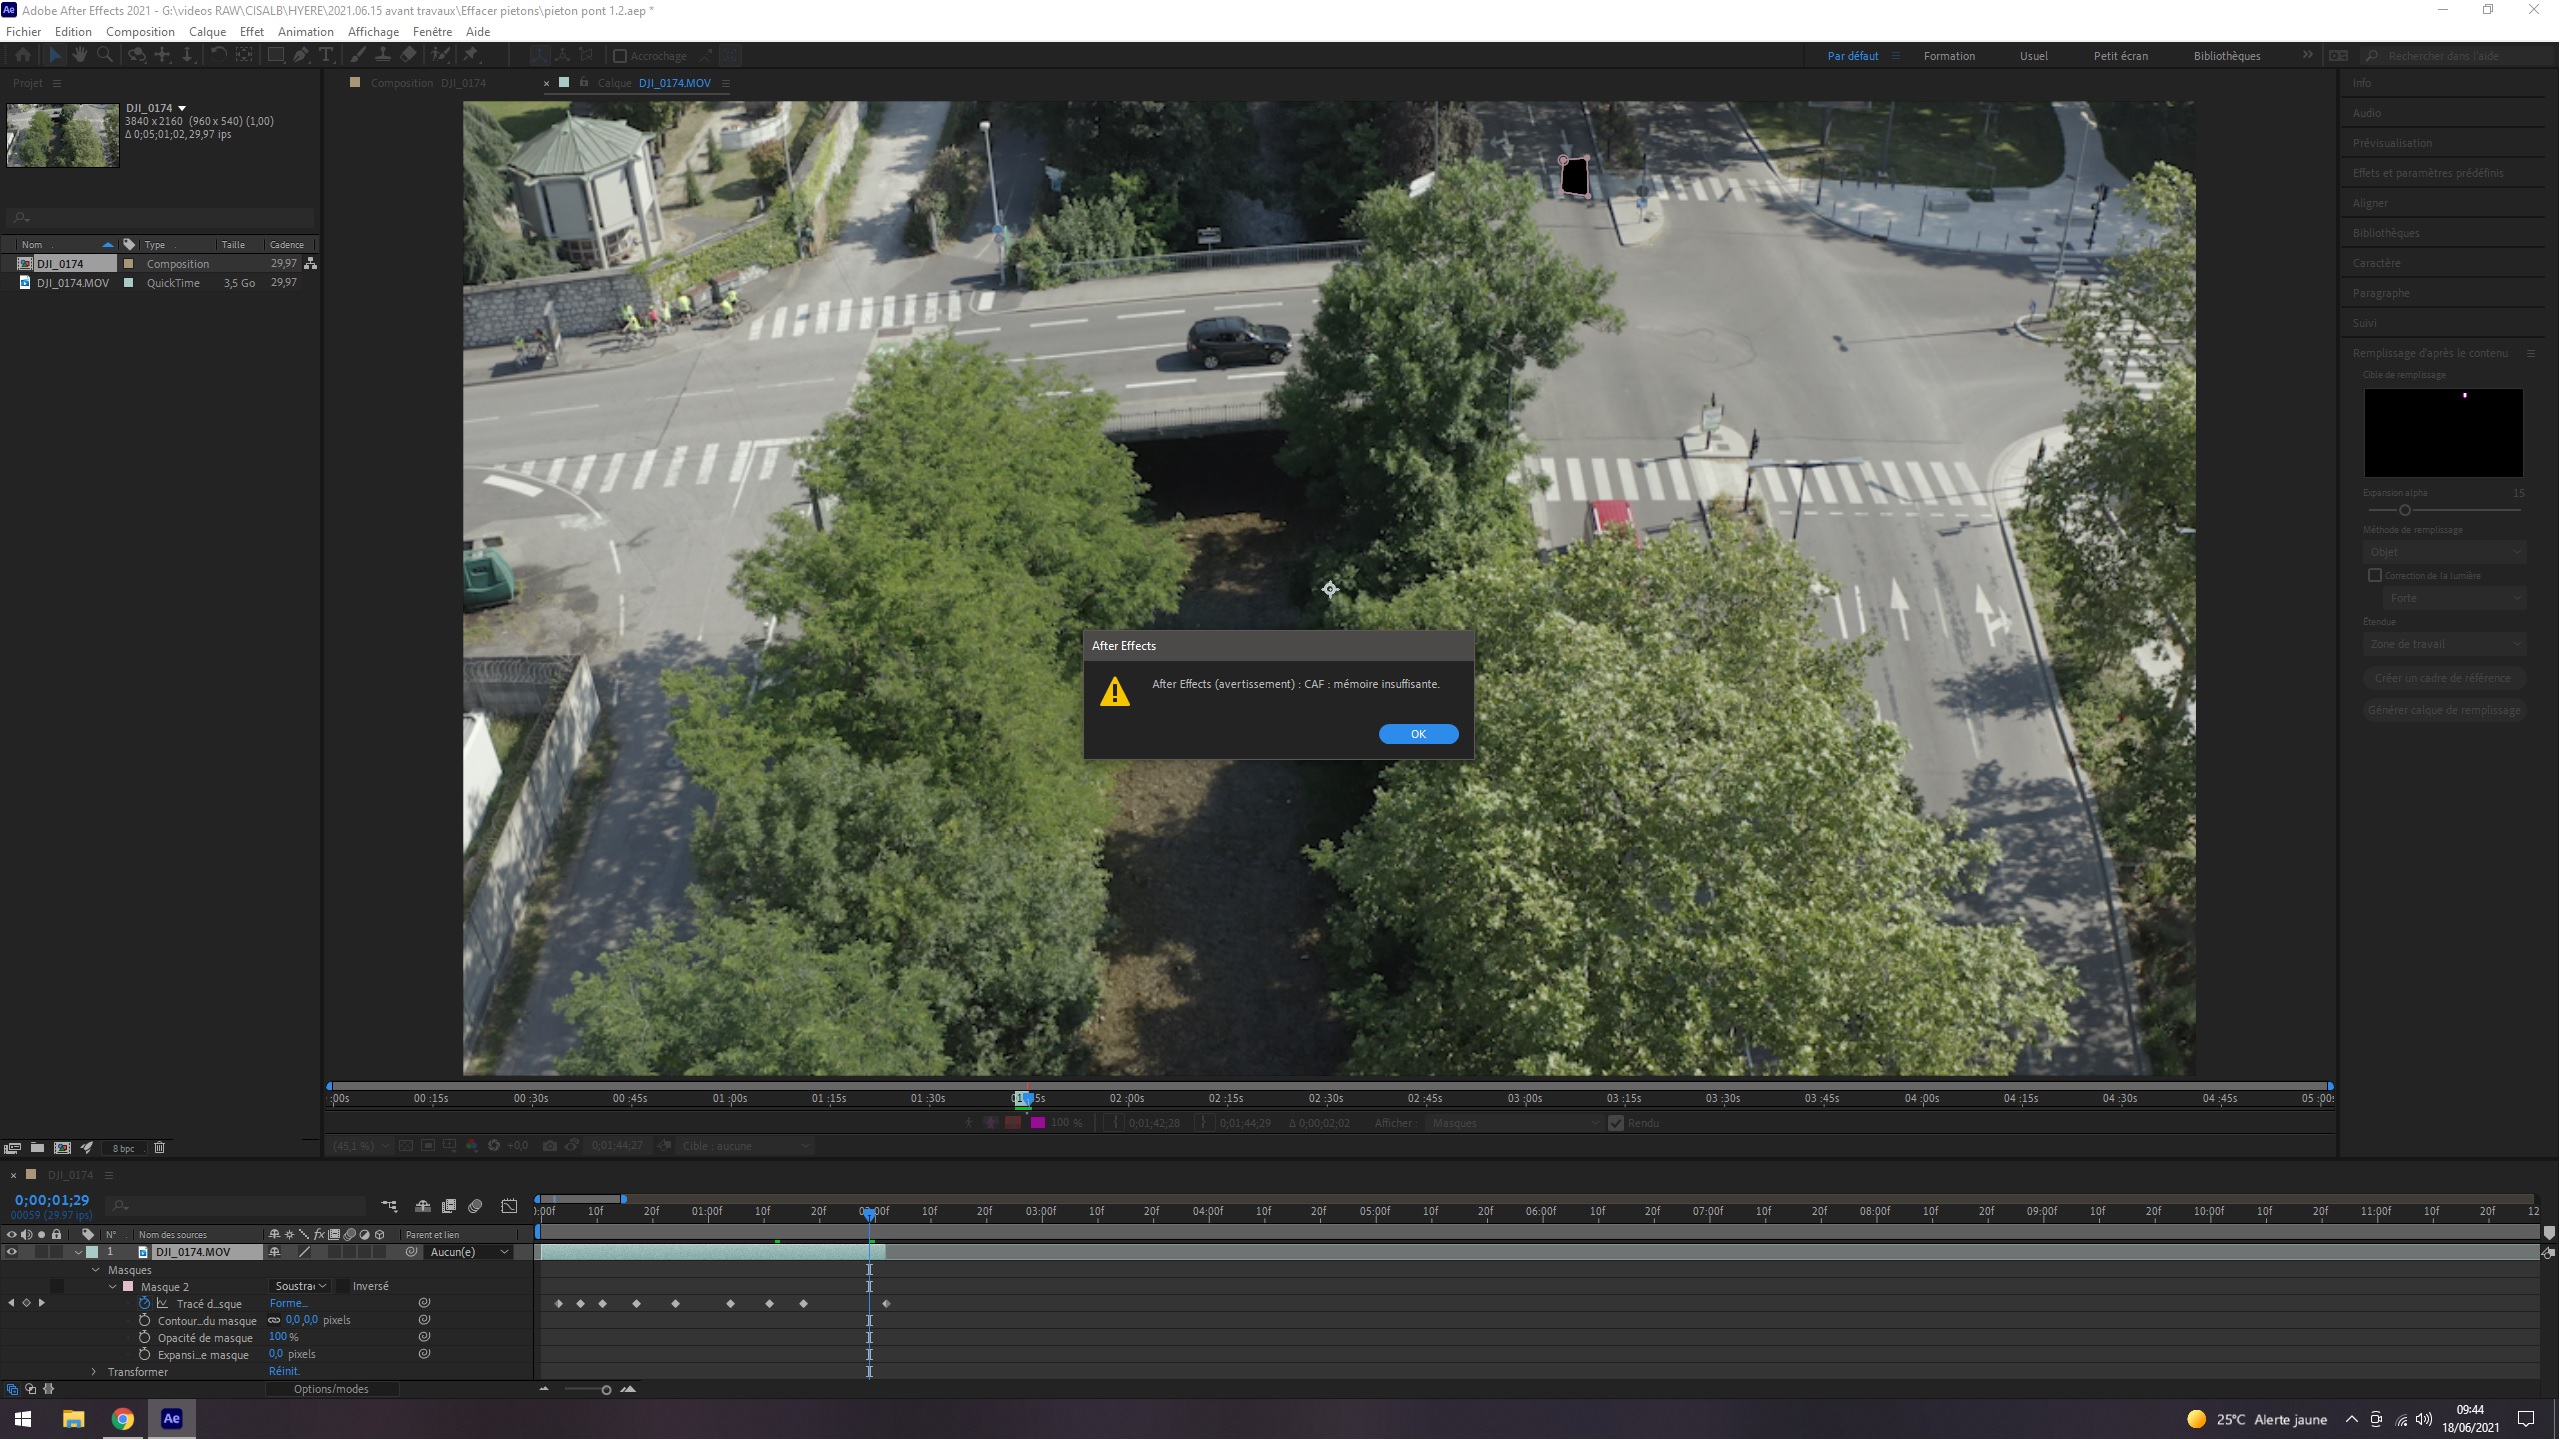Screen dimensions: 2560x1440
Task: Click Réinit. to reset Transformer
Action: [x=284, y=1371]
